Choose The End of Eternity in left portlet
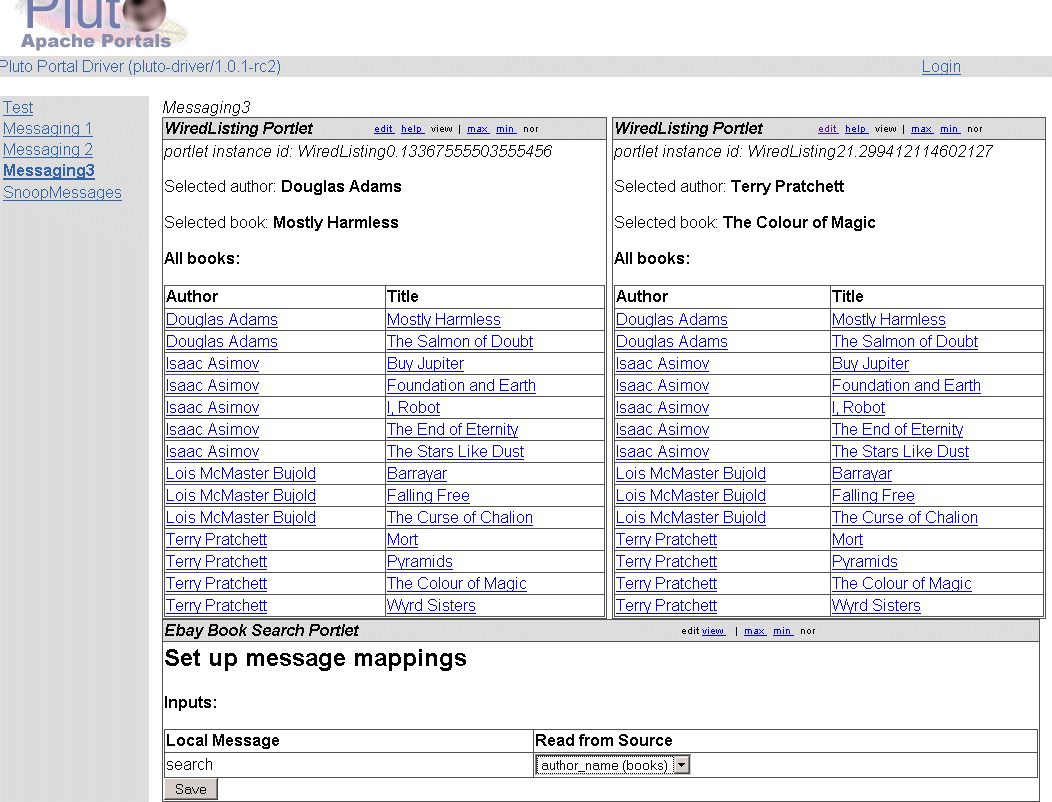Image resolution: width=1052 pixels, height=802 pixels. 452,430
